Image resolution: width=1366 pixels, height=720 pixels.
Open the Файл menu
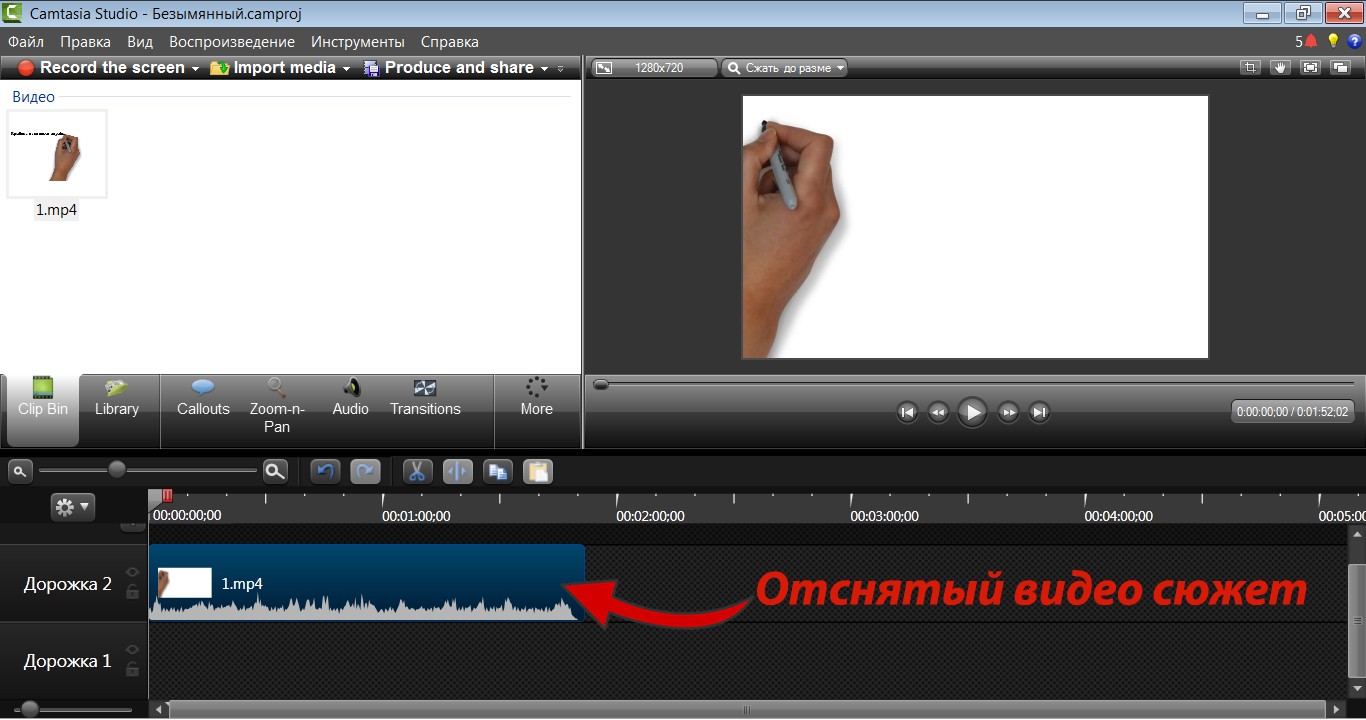click(x=26, y=42)
